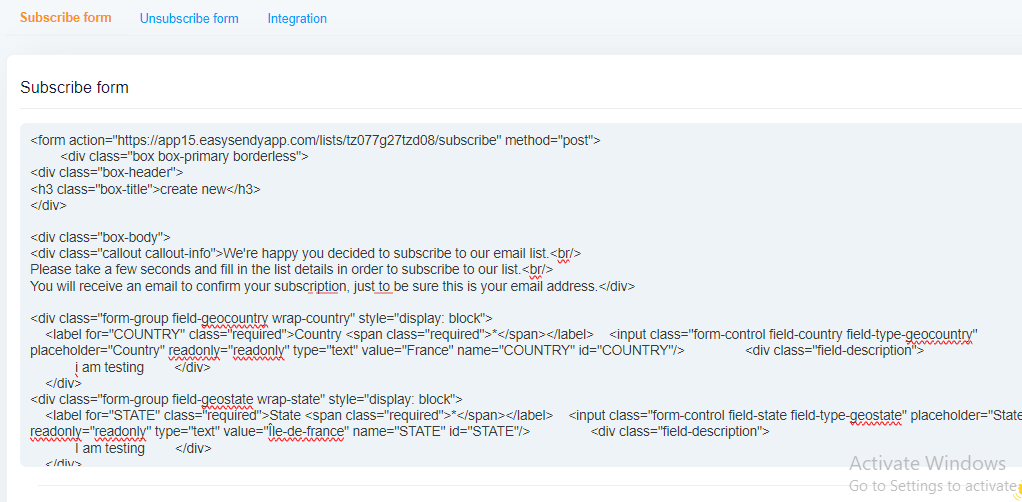Place cursor on "box box-primary borderless" div line
The width and height of the screenshot is (1022, 502).
(x=184, y=157)
